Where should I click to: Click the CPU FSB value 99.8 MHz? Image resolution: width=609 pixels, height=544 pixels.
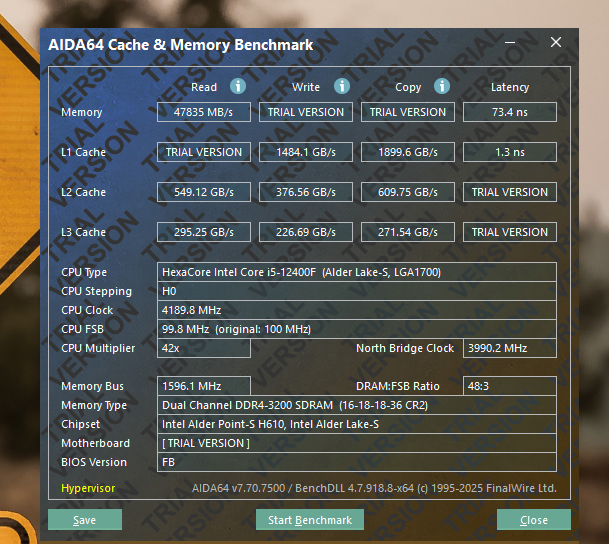tap(357, 329)
